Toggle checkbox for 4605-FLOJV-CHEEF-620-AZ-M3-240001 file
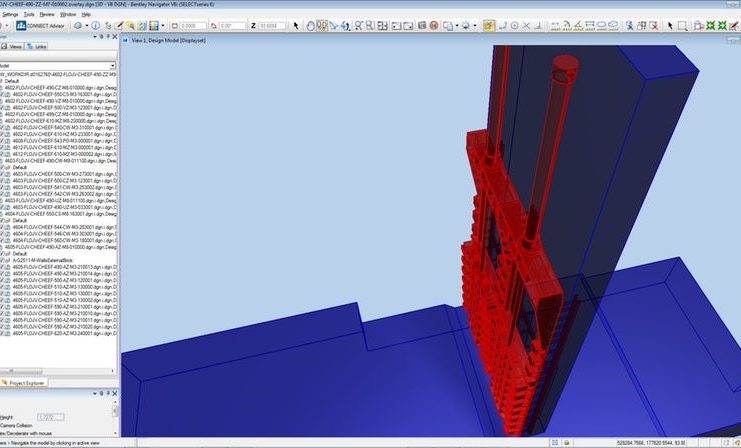741x448 pixels. [x=3, y=333]
